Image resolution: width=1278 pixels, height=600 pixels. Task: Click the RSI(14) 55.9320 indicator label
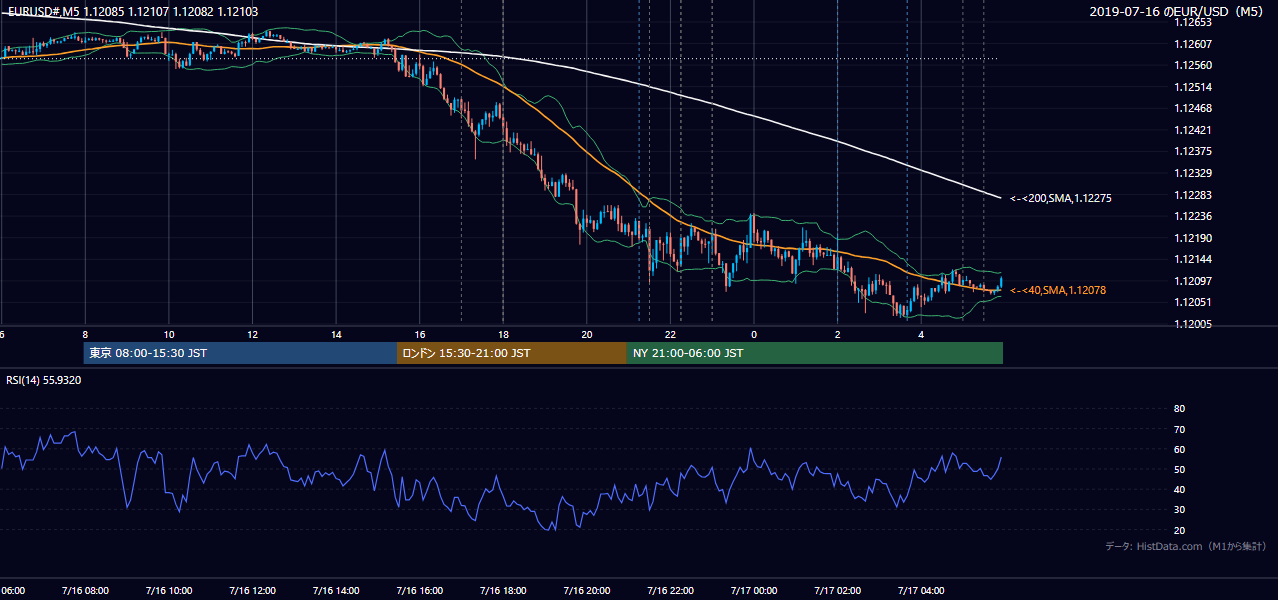44,380
